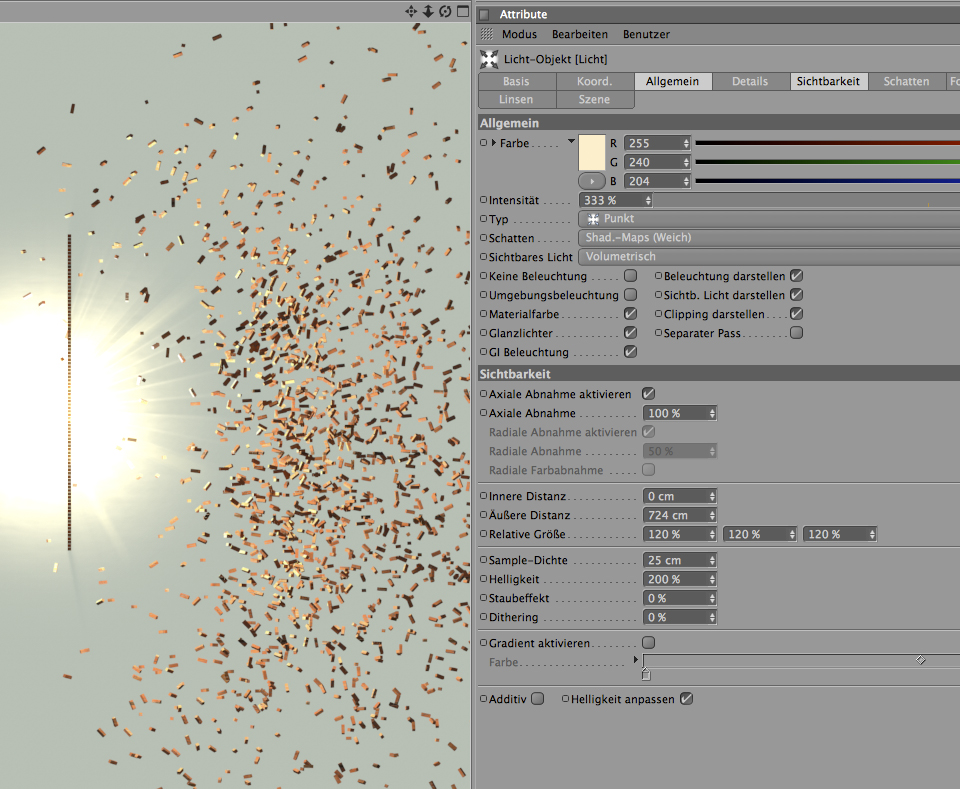The height and width of the screenshot is (789, 960).
Task: Expand the Farbe disclosure triangle
Action: (494, 143)
